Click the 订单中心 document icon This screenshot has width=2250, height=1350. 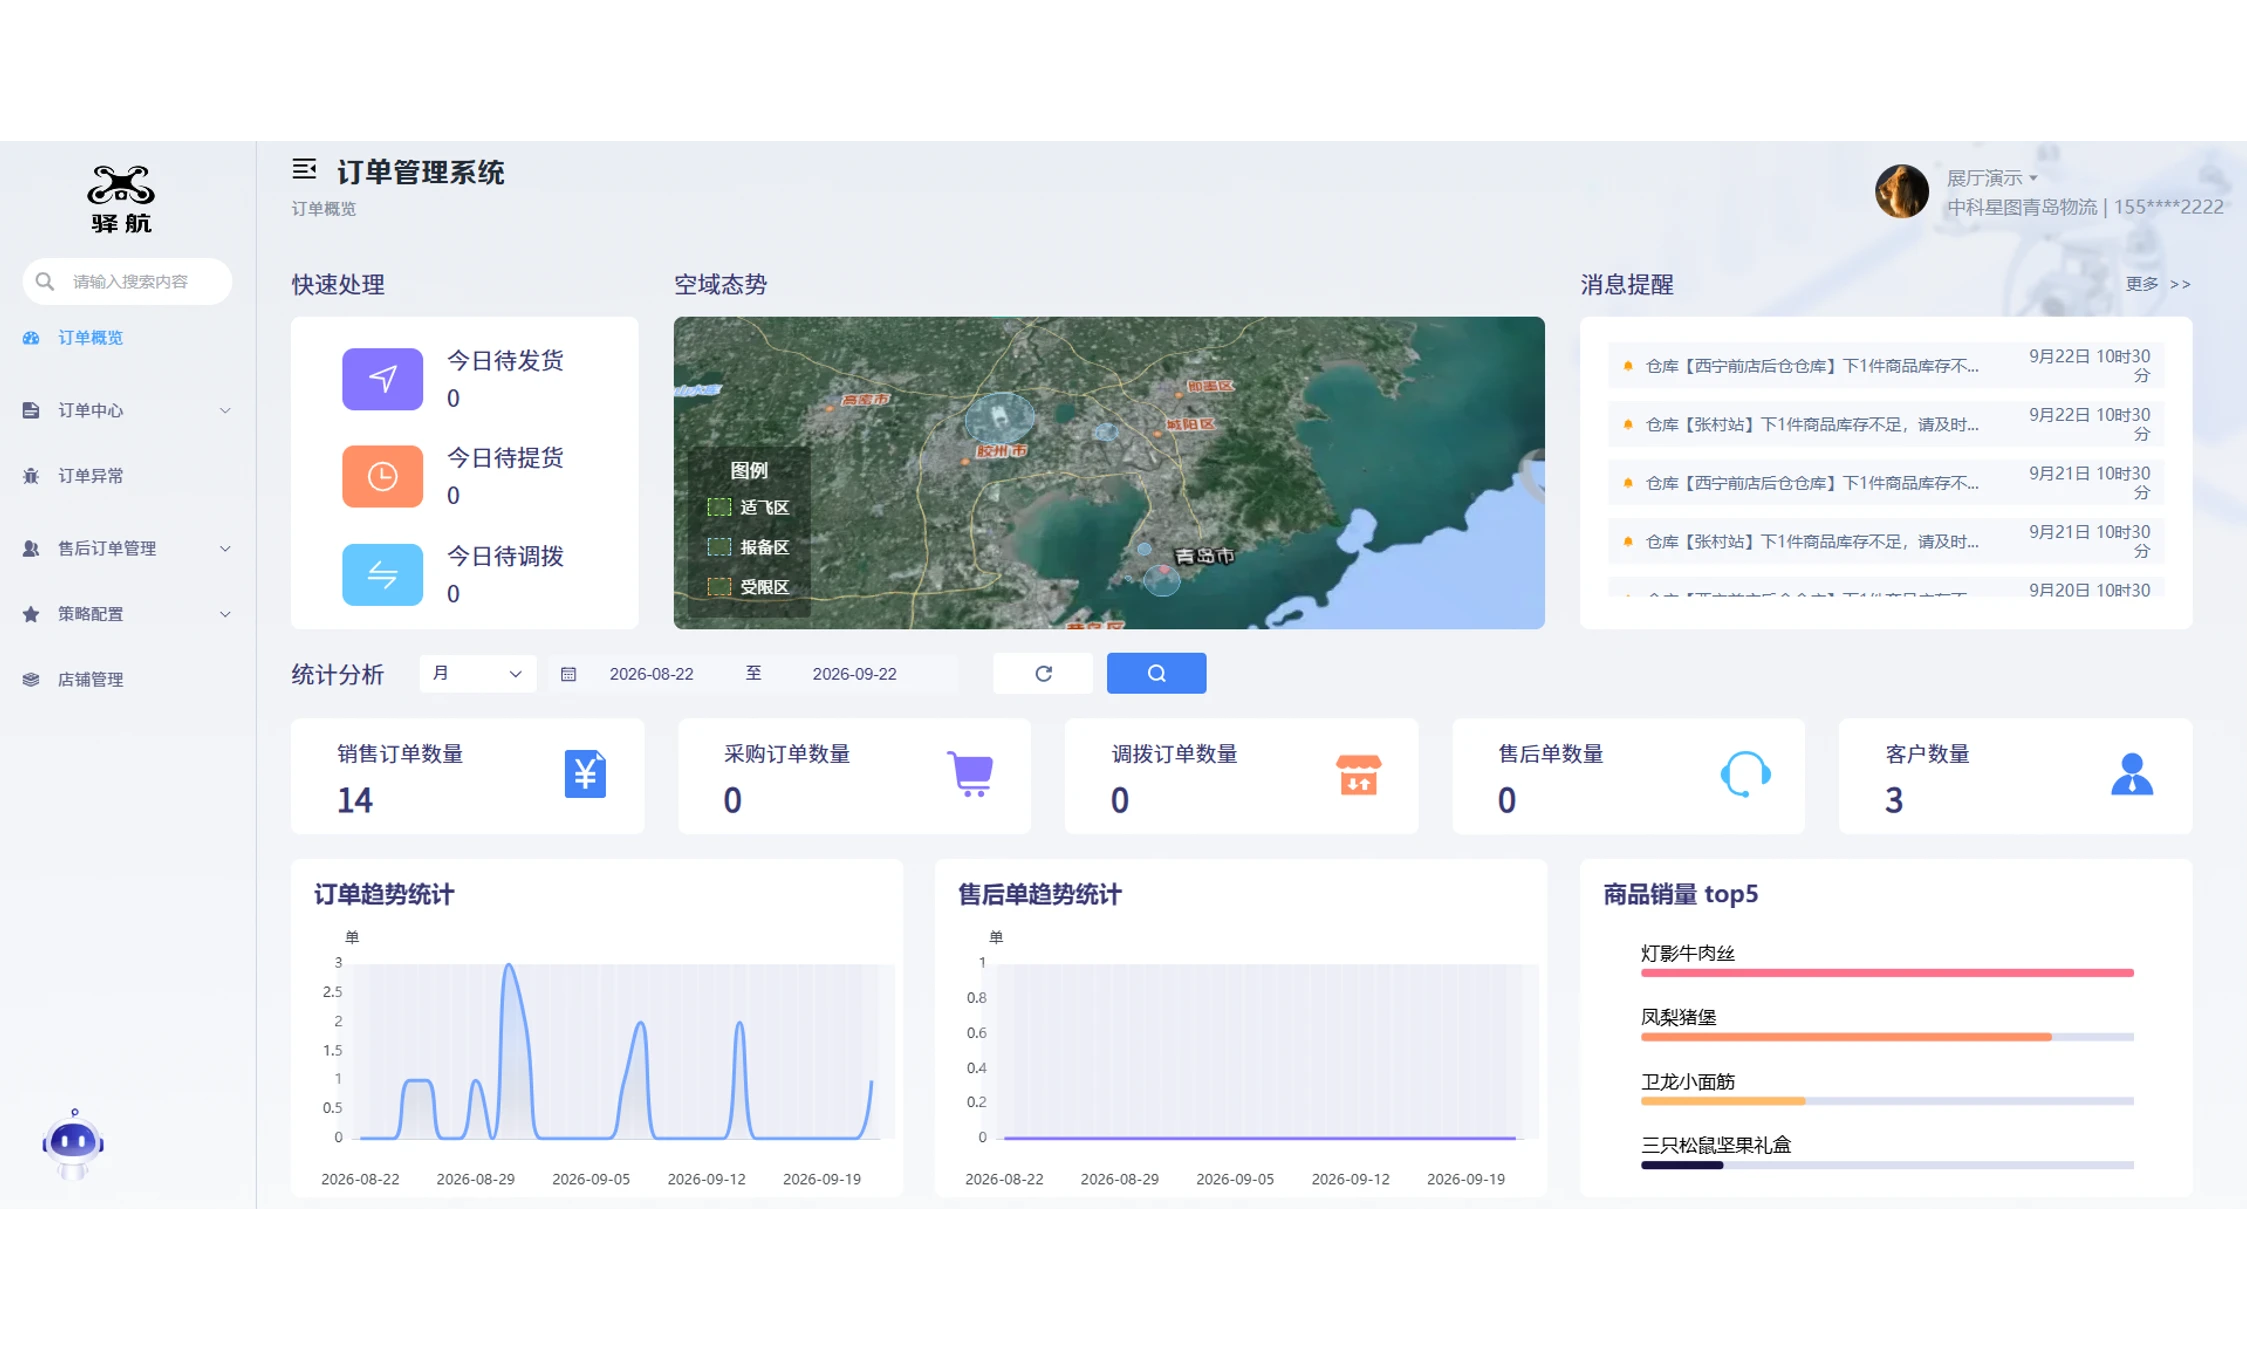click(x=31, y=411)
